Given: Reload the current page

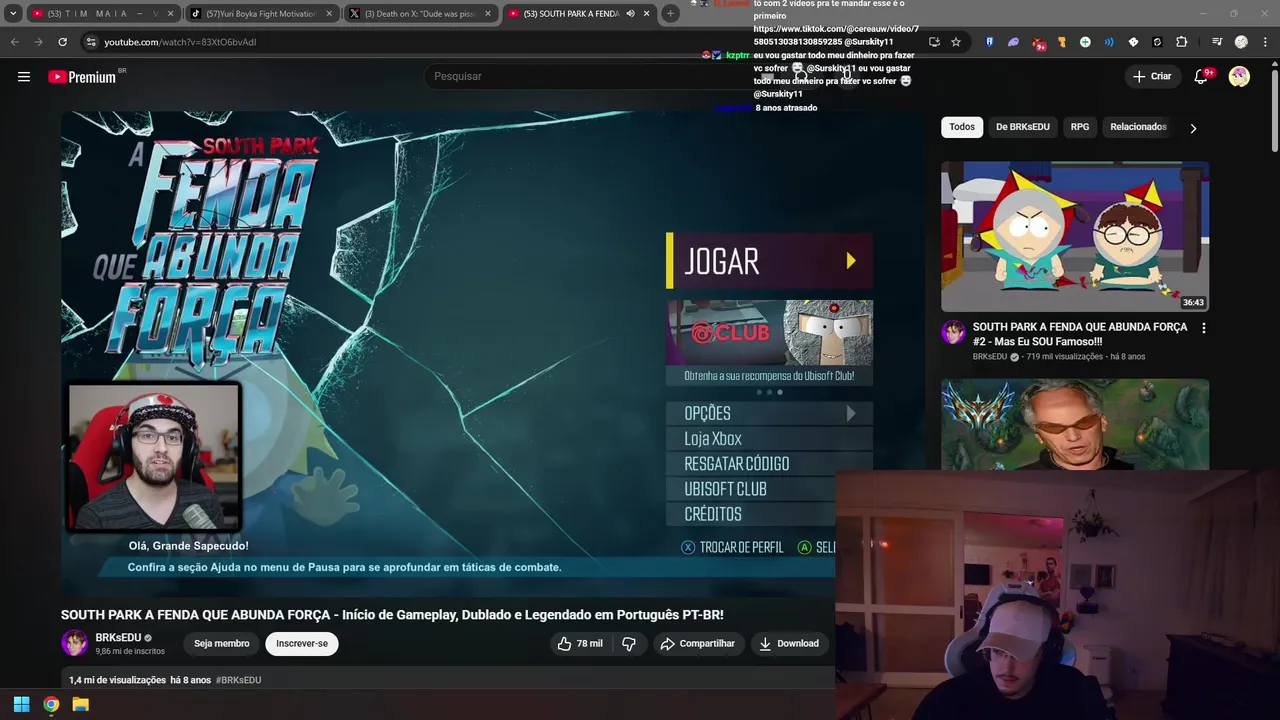Looking at the screenshot, I should pos(62,42).
